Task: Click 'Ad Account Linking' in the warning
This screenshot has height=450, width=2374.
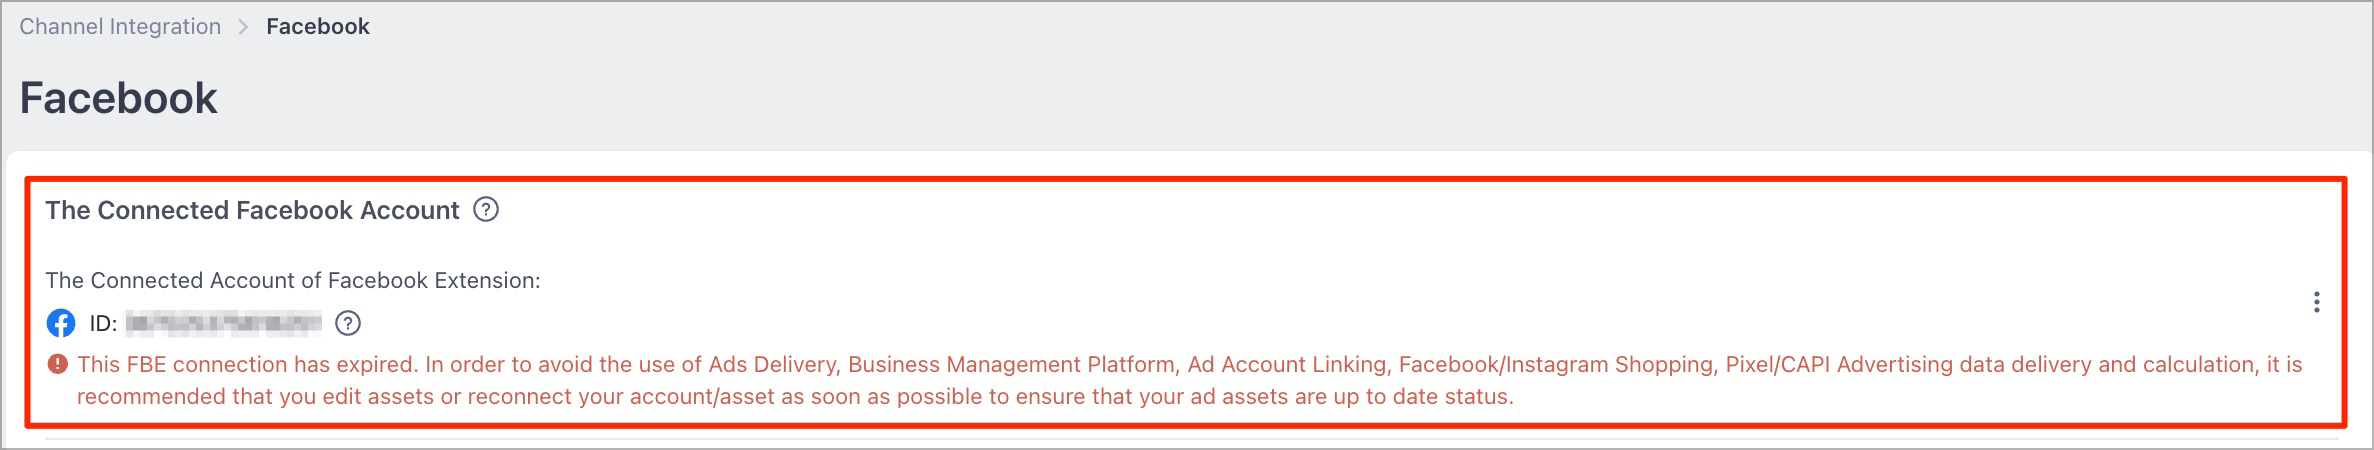Action: (x=1287, y=365)
